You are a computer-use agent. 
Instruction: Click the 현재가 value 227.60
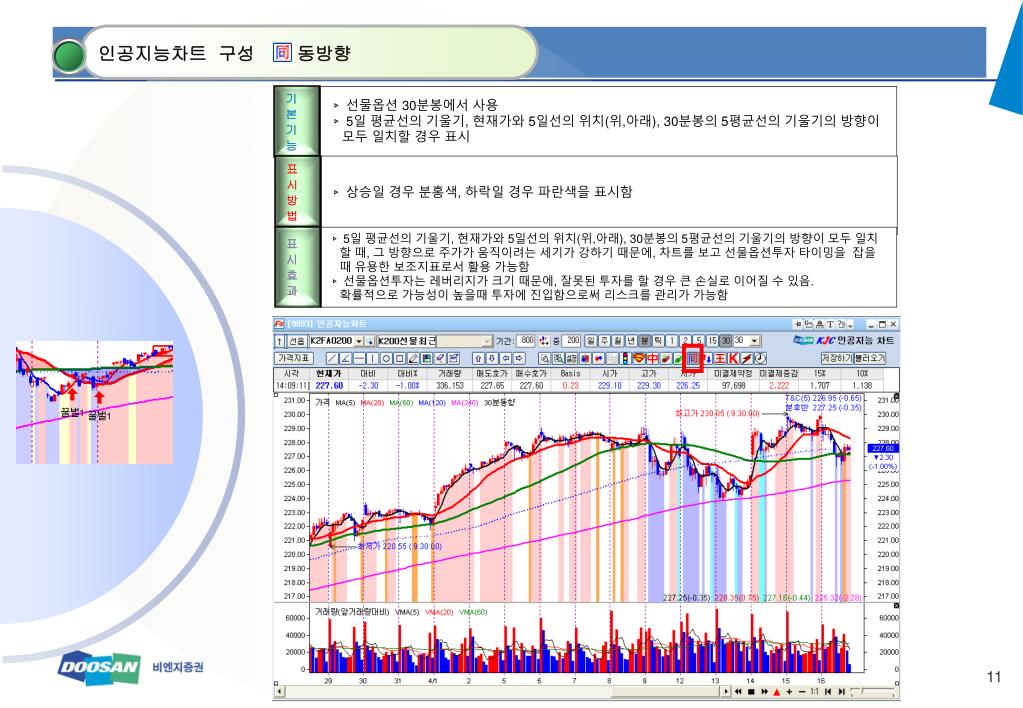click(x=329, y=386)
